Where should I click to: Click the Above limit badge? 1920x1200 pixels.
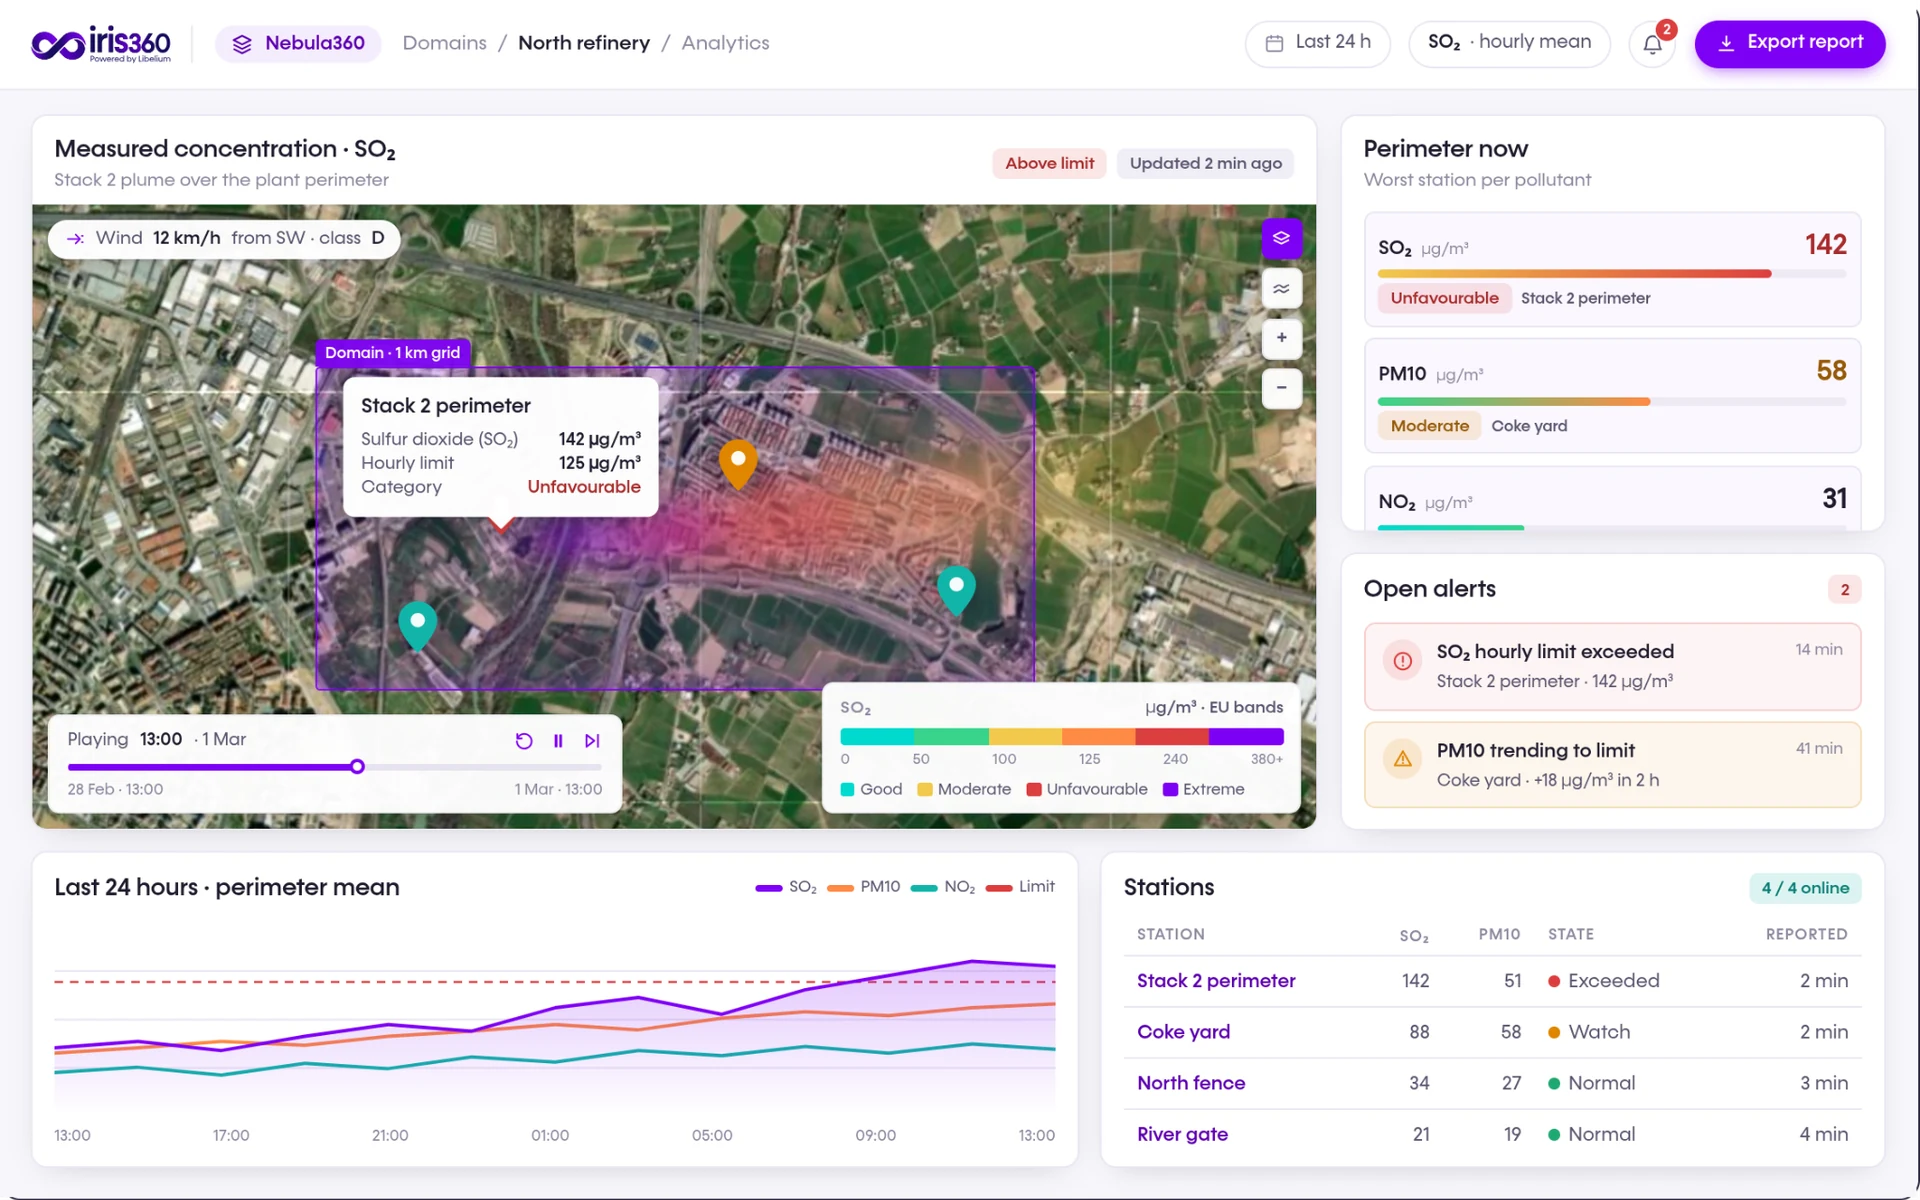1049,163
